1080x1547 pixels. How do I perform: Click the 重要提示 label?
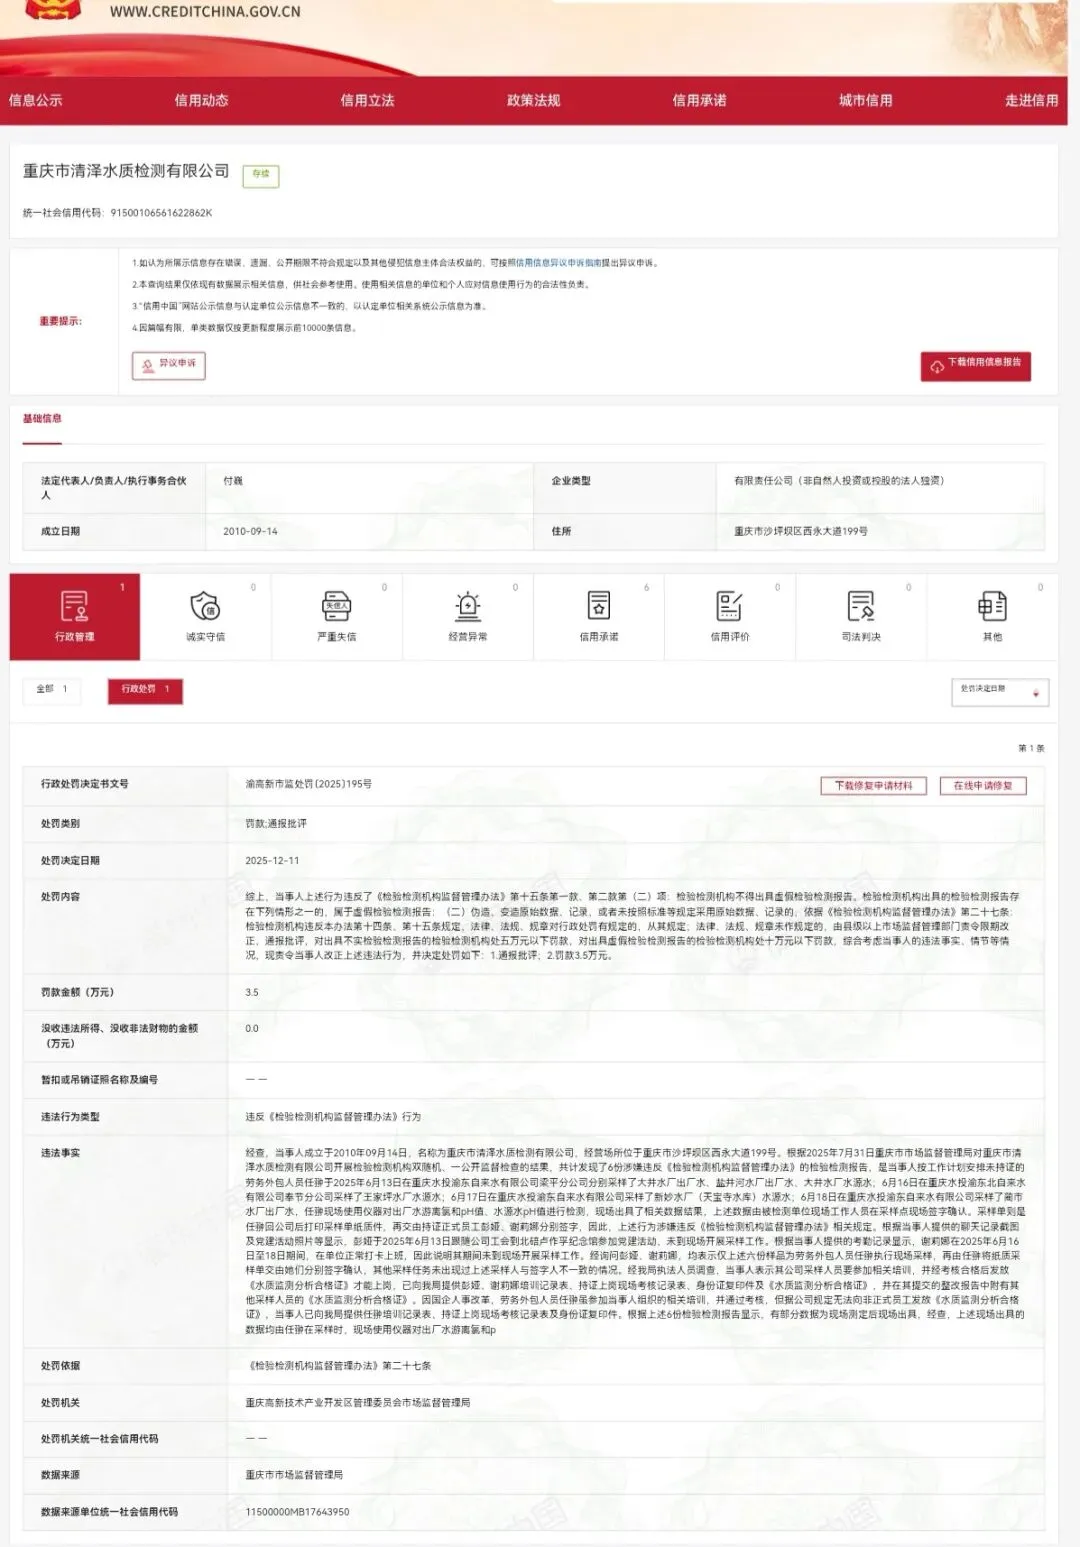(61, 322)
